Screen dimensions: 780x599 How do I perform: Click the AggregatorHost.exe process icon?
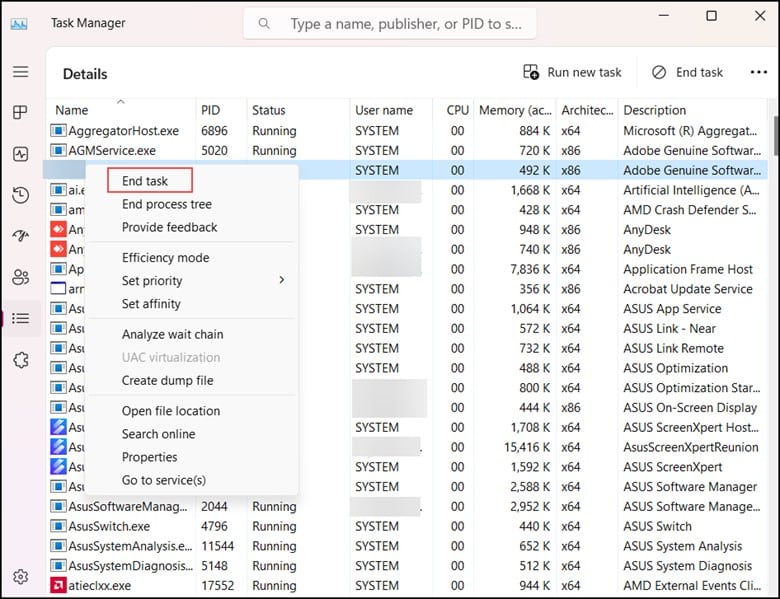pos(58,131)
